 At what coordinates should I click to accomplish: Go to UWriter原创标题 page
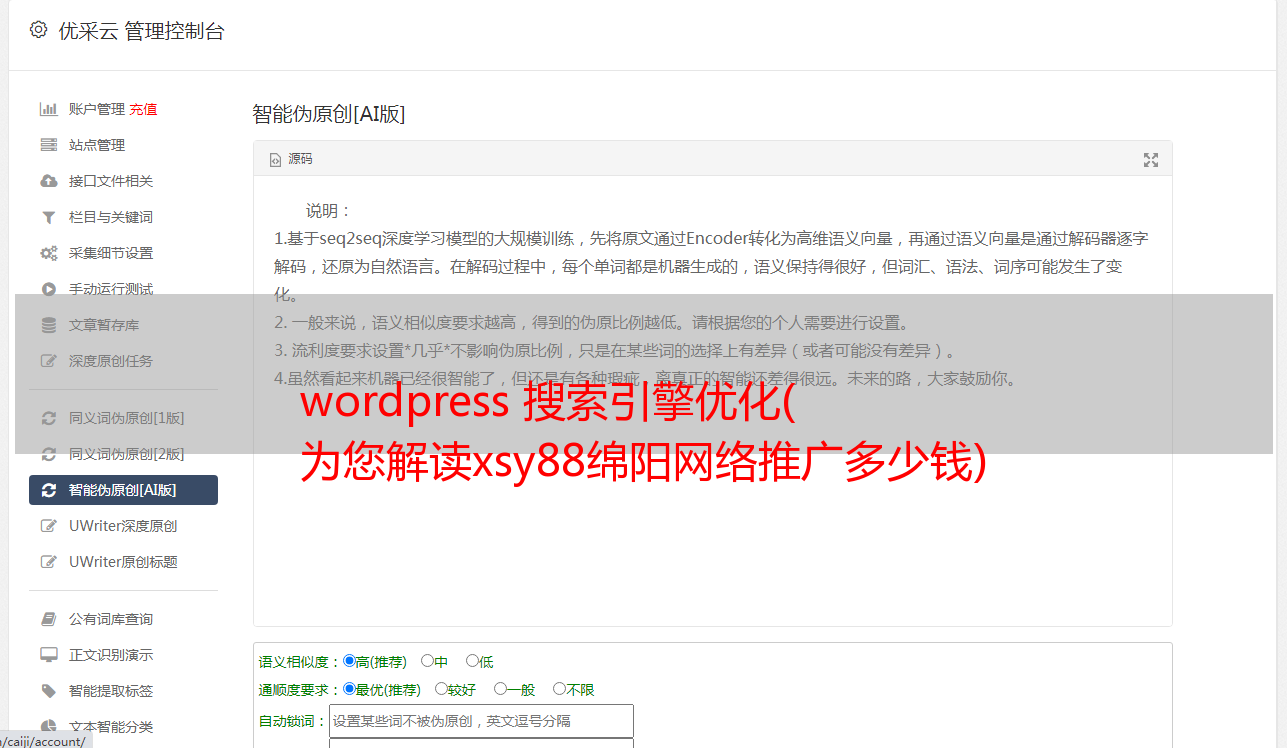(x=123, y=562)
